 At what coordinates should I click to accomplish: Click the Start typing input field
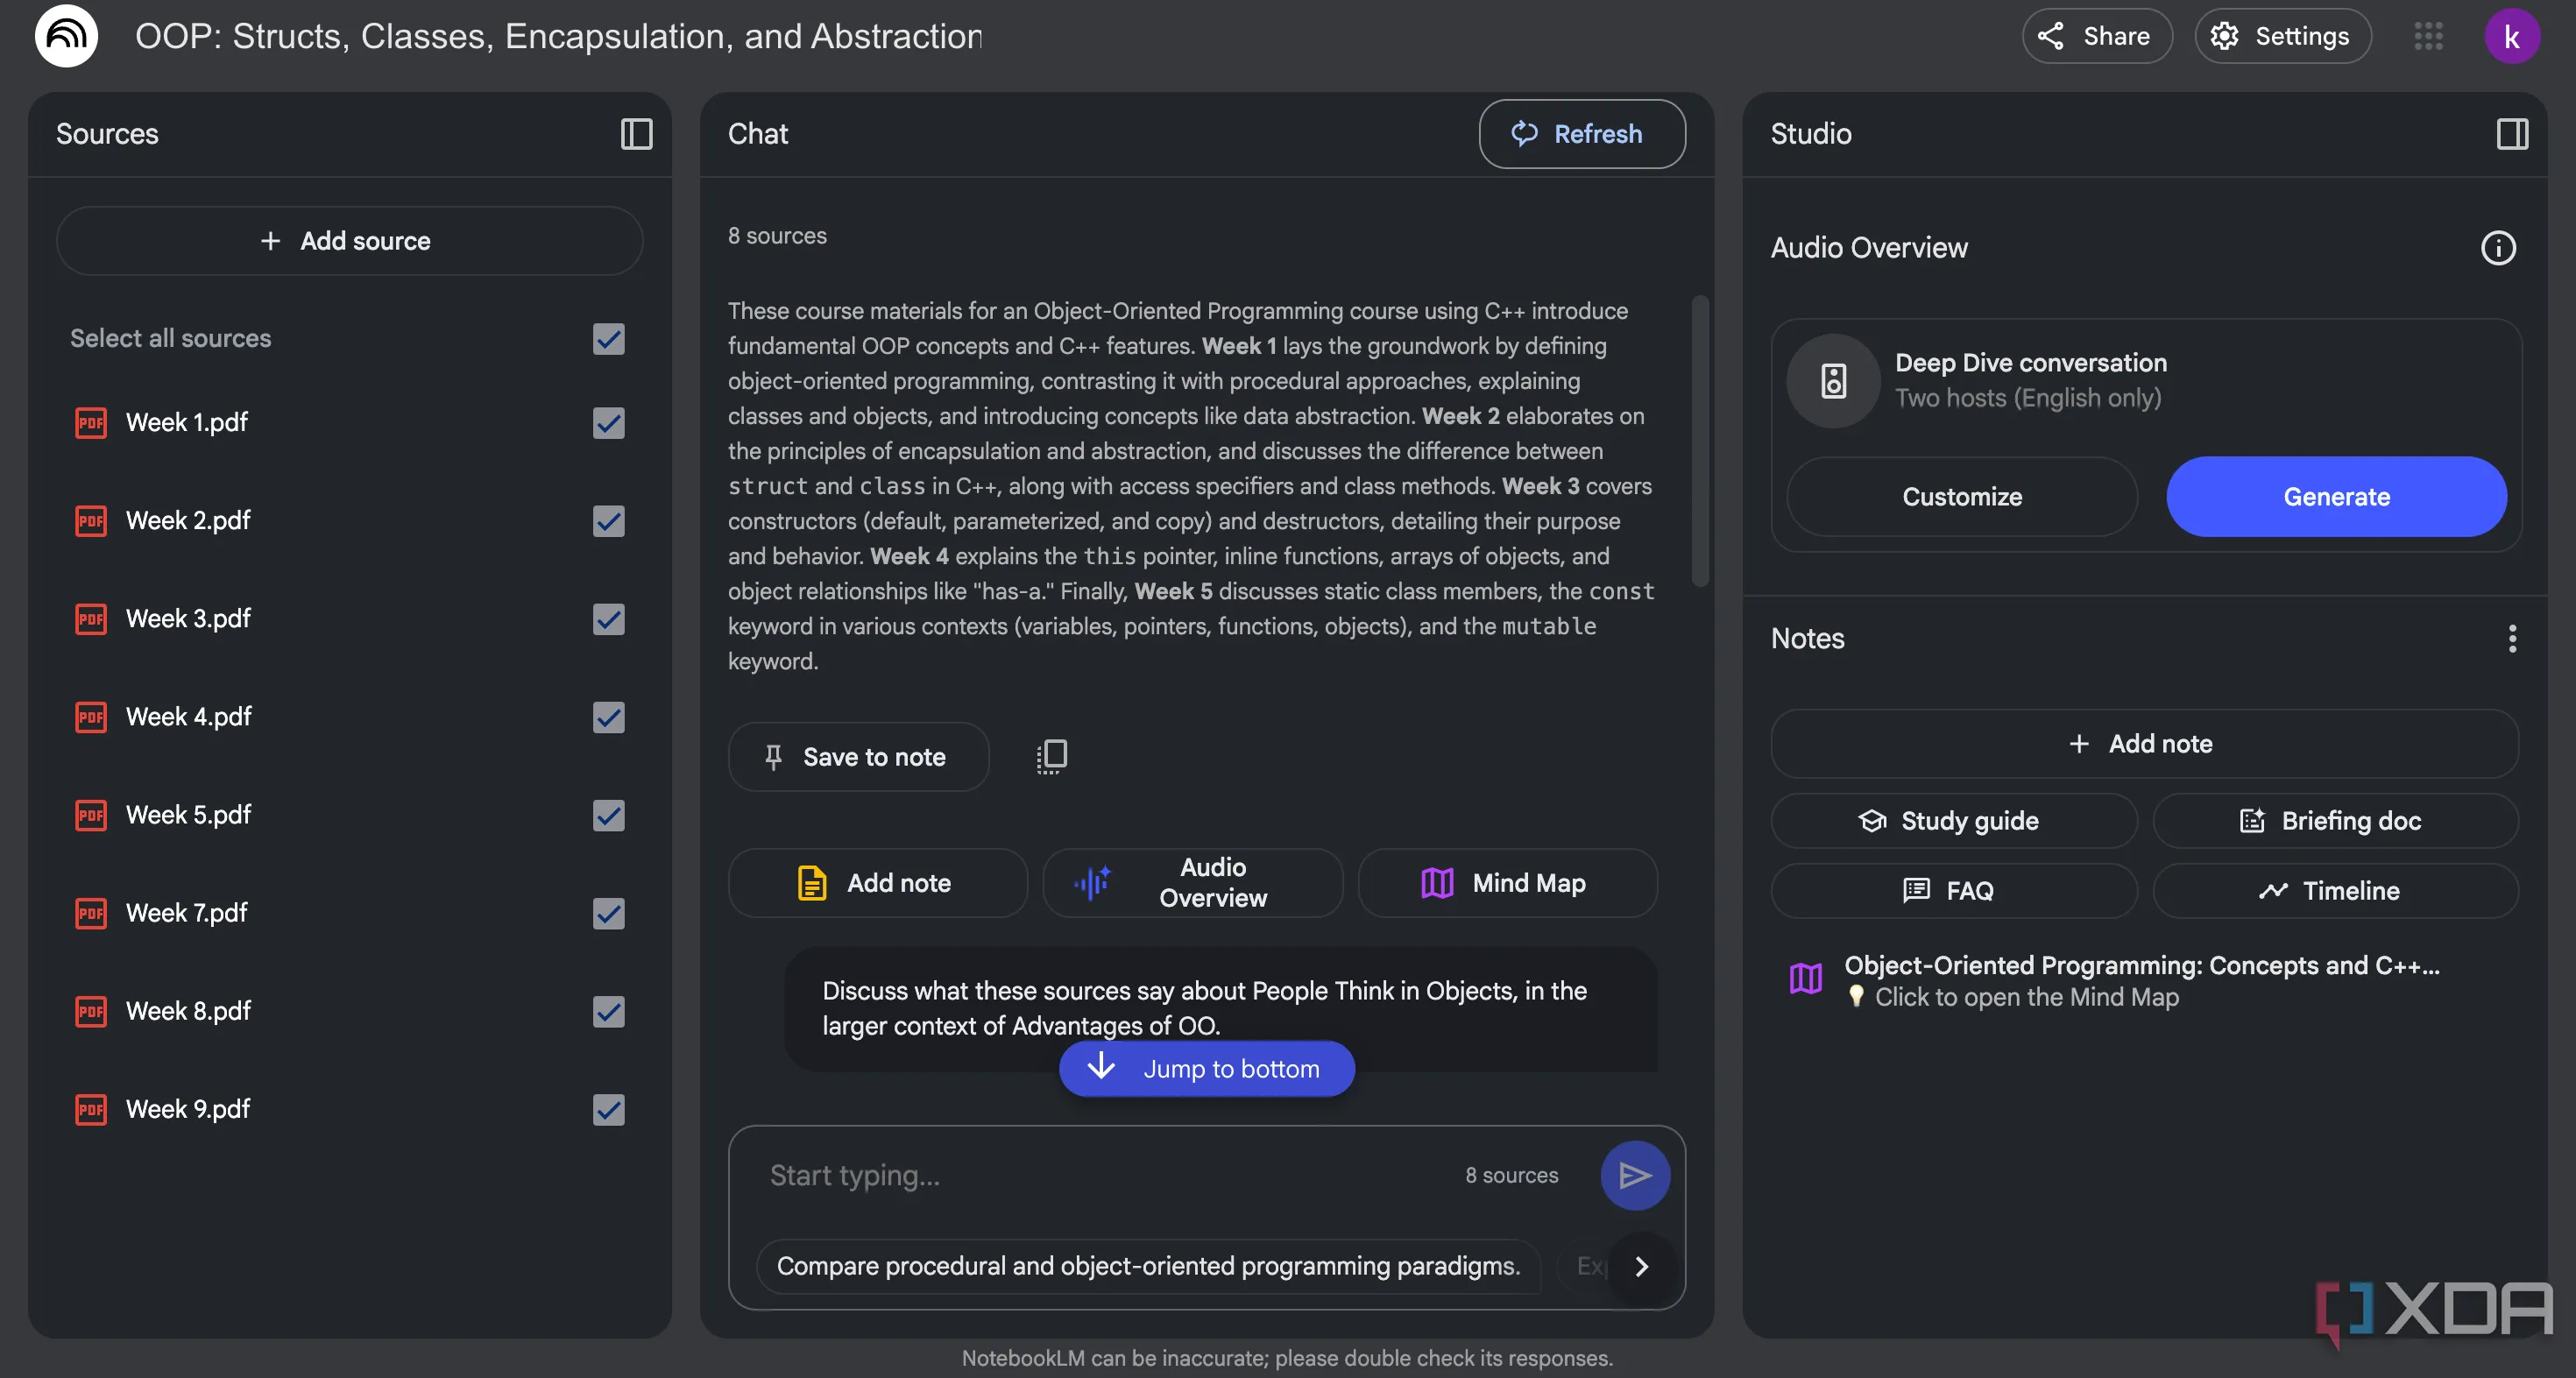pyautogui.click(x=1100, y=1175)
